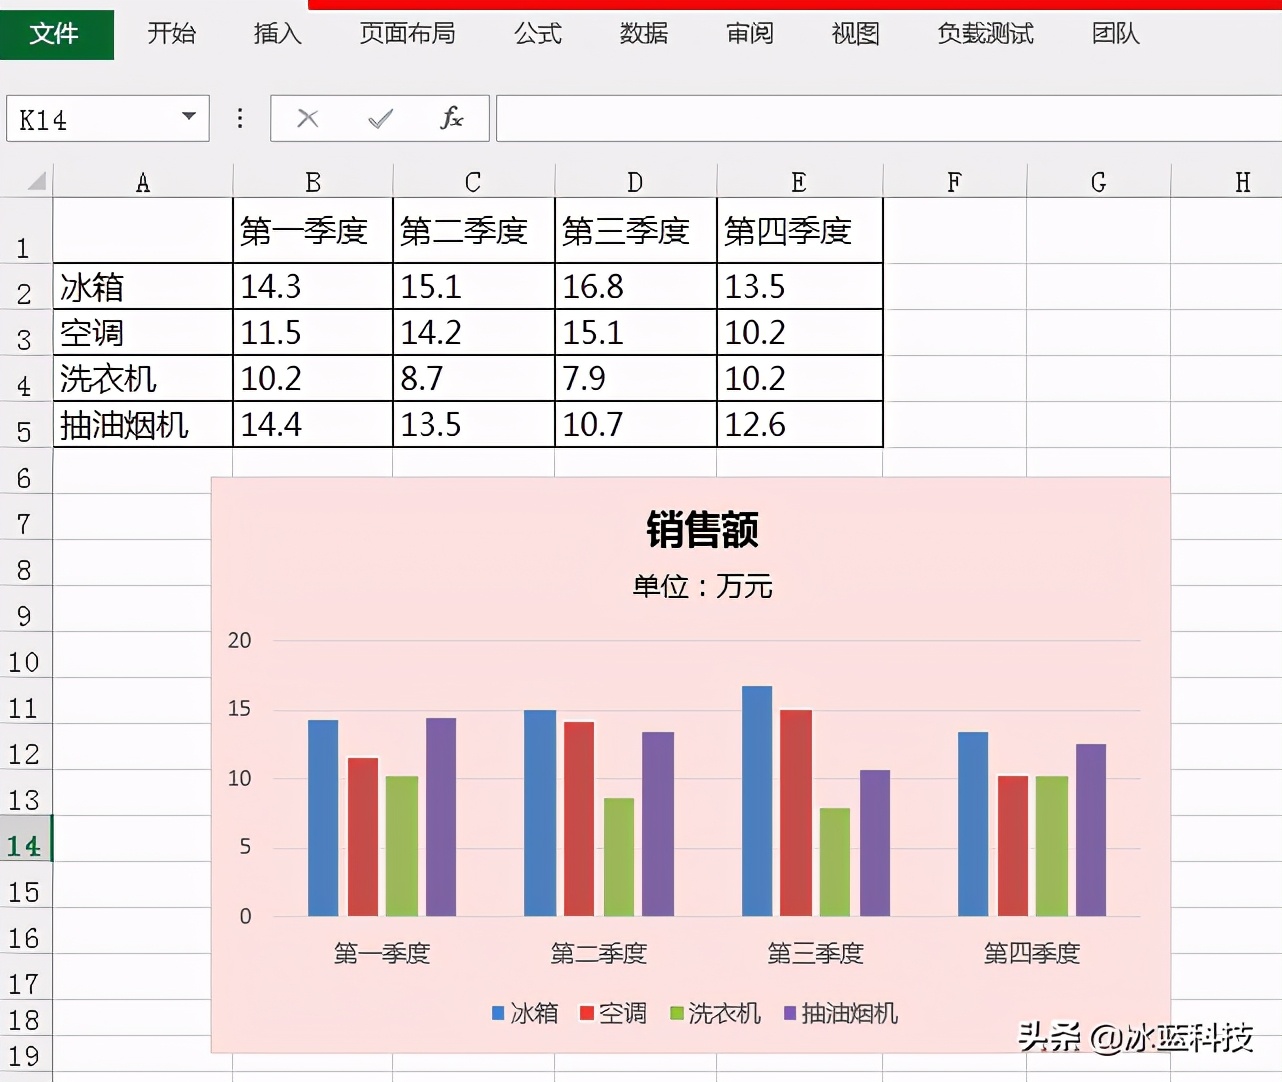
Task: Open the Name Box dropdown arrow
Action: pos(188,117)
